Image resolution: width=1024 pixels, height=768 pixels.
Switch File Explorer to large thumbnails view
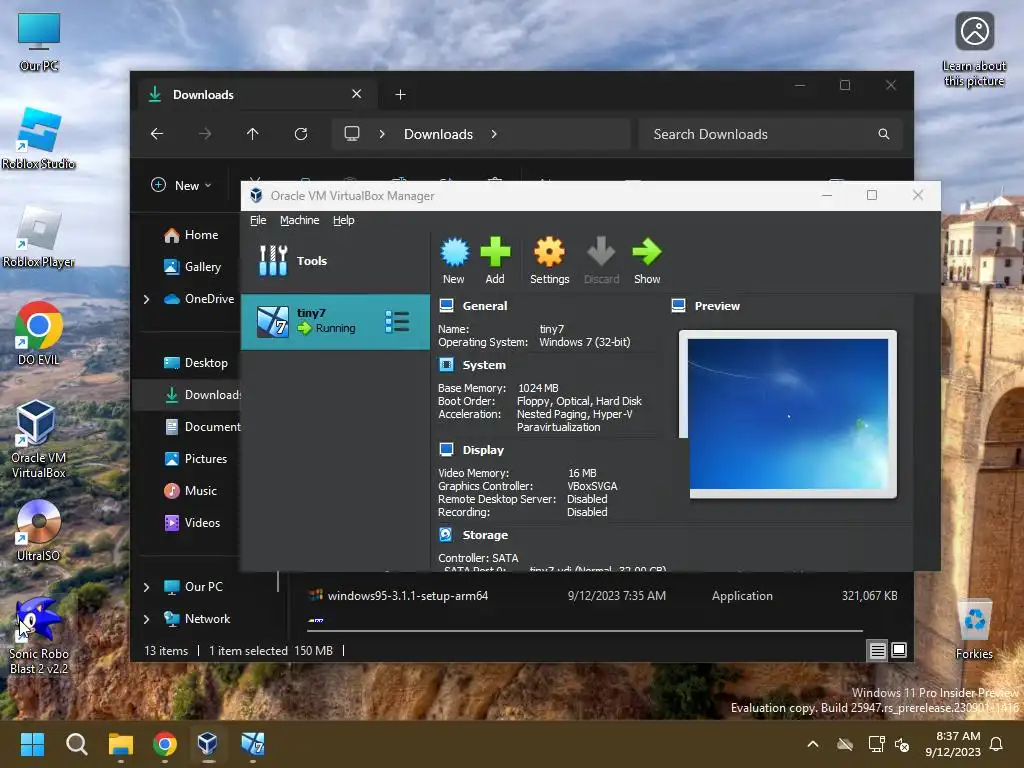899,650
